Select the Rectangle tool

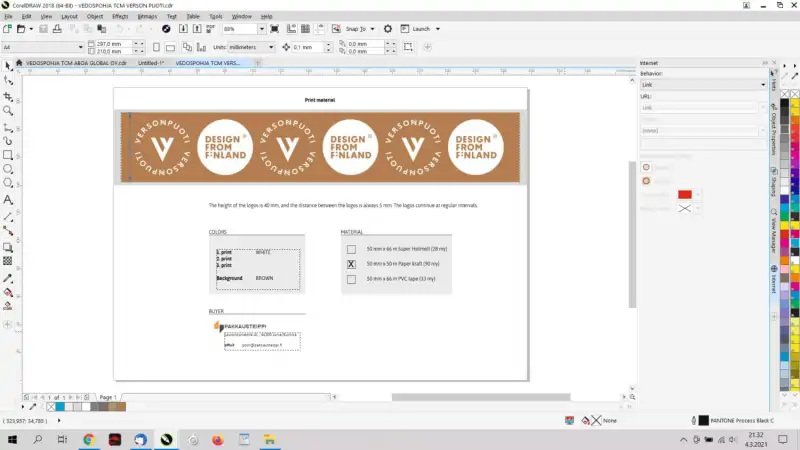tap(8, 155)
